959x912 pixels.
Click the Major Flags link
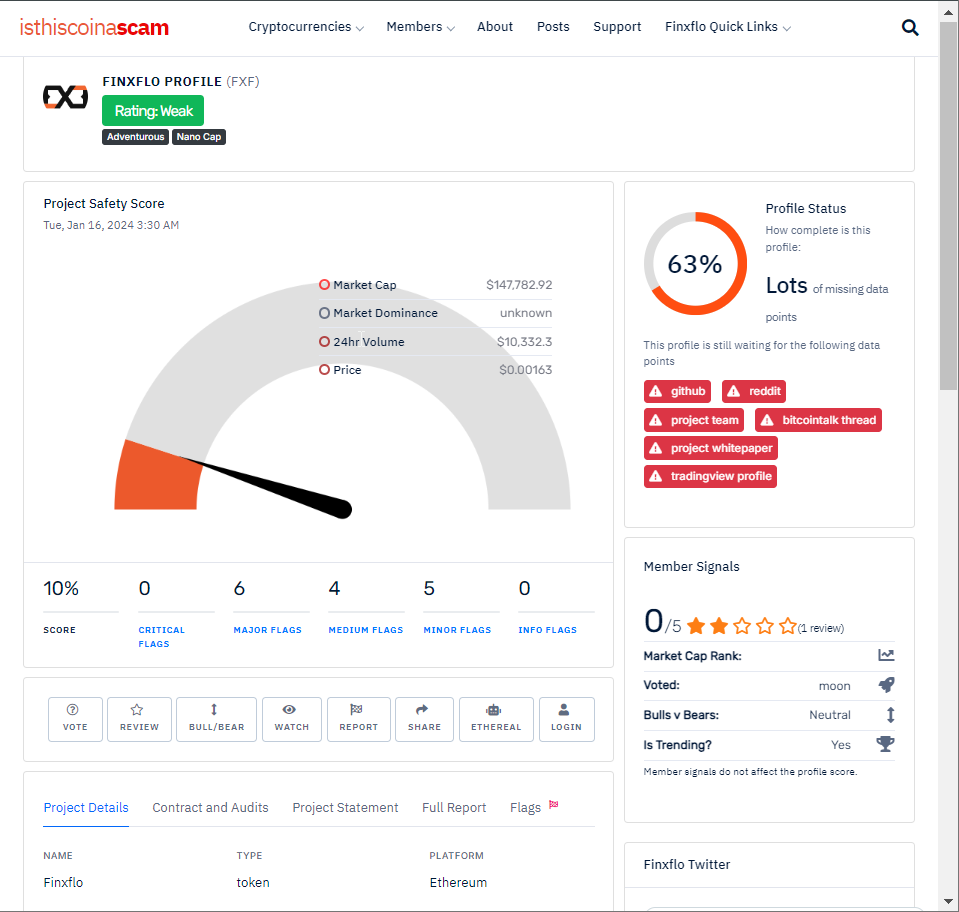tap(267, 630)
